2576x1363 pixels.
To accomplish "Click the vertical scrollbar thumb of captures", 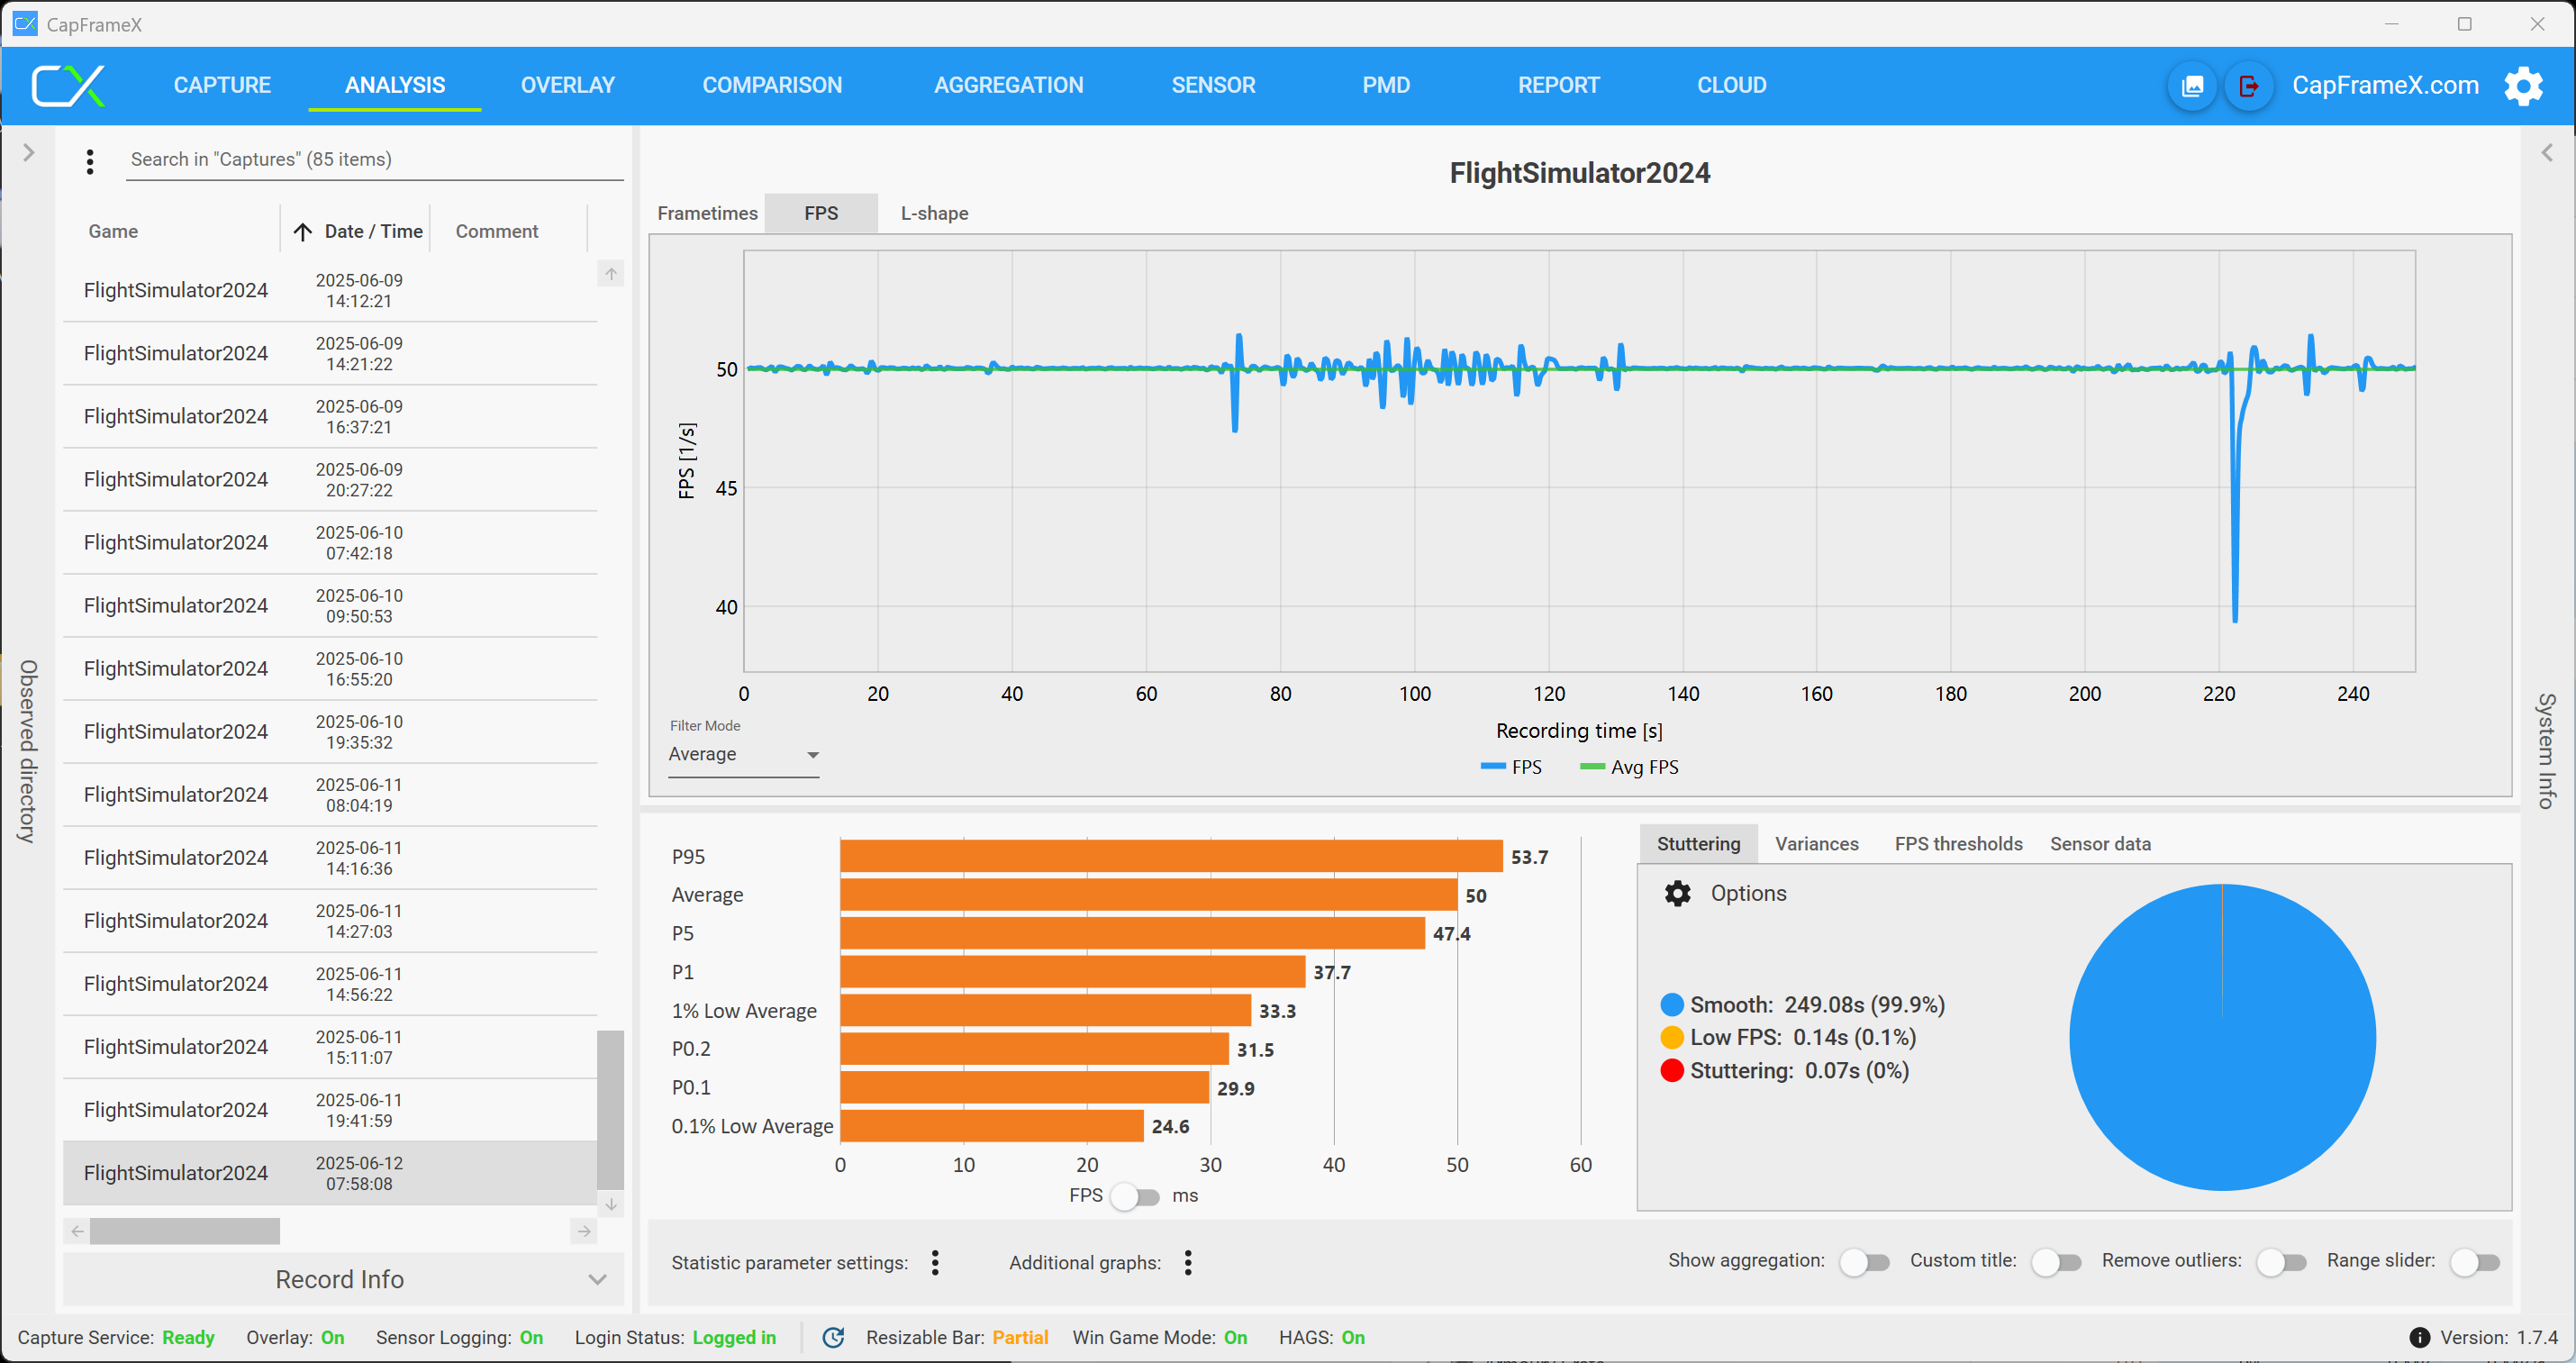I will pyautogui.click(x=610, y=1109).
